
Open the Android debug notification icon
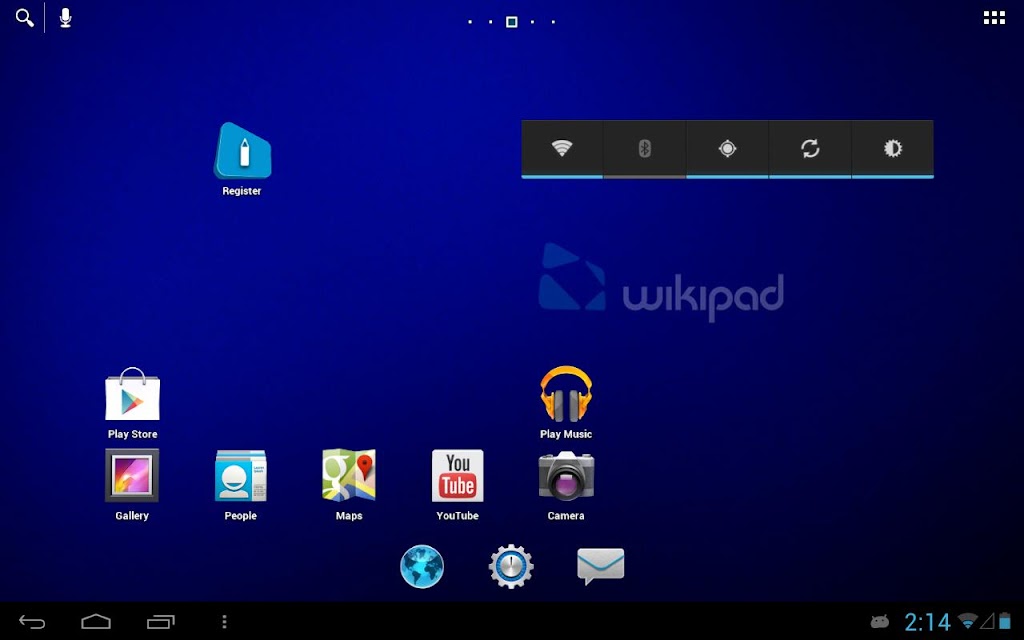(x=880, y=622)
